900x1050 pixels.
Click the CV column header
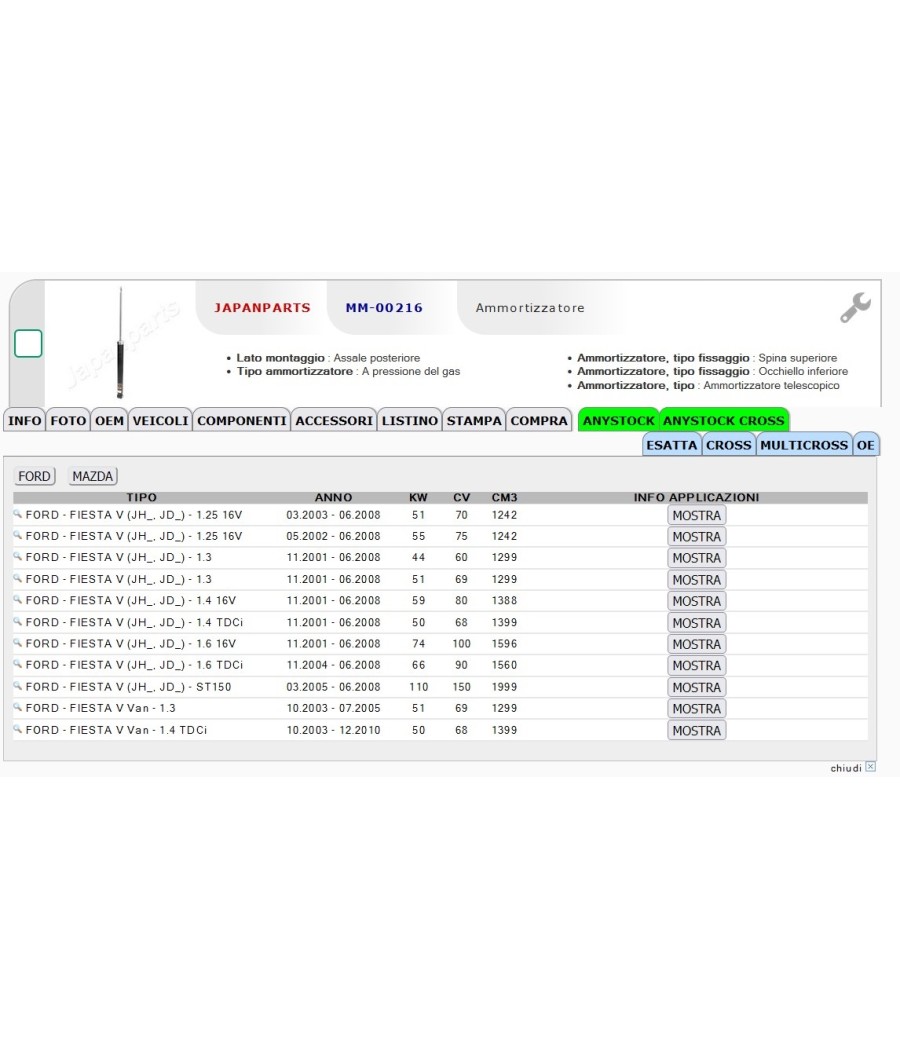461,498
